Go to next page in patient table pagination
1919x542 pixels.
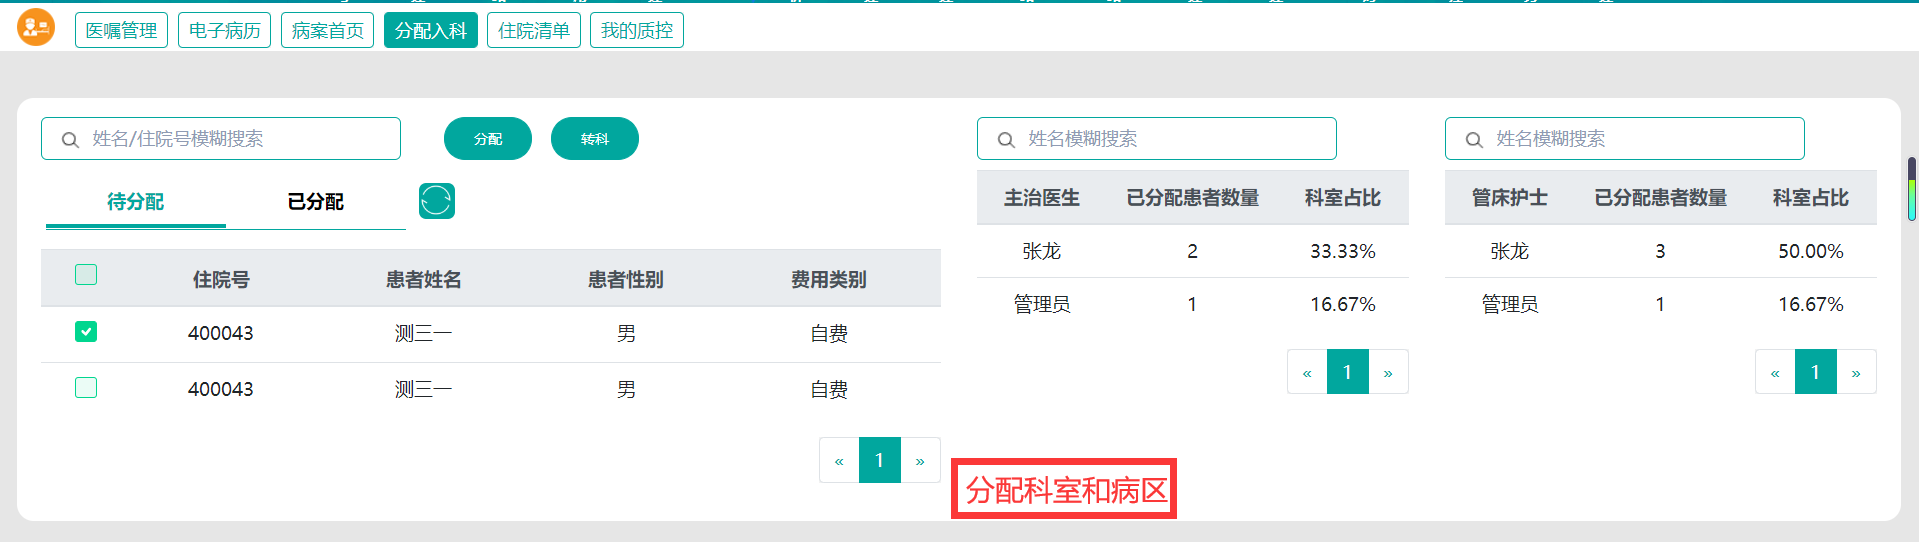920,460
